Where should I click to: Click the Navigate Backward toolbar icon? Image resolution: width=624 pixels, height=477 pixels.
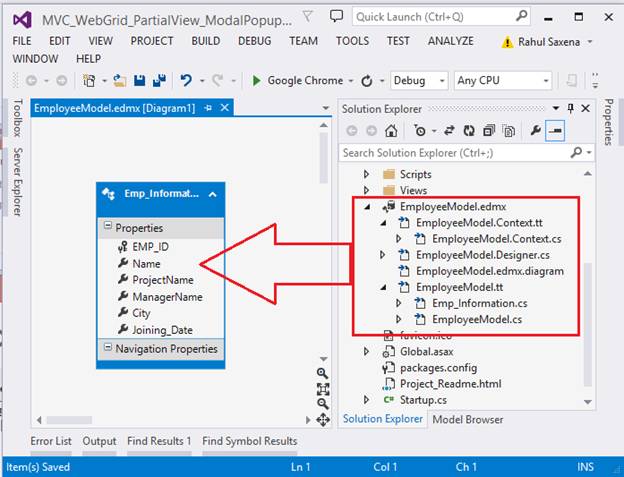click(x=31, y=81)
